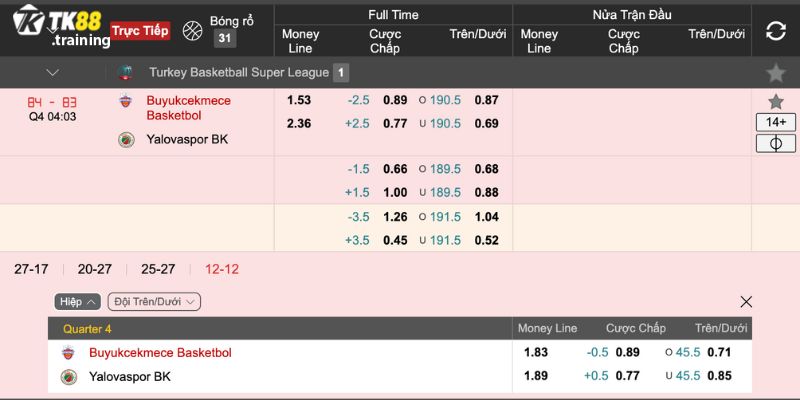Close the Quarter 4 panel with X

746,302
